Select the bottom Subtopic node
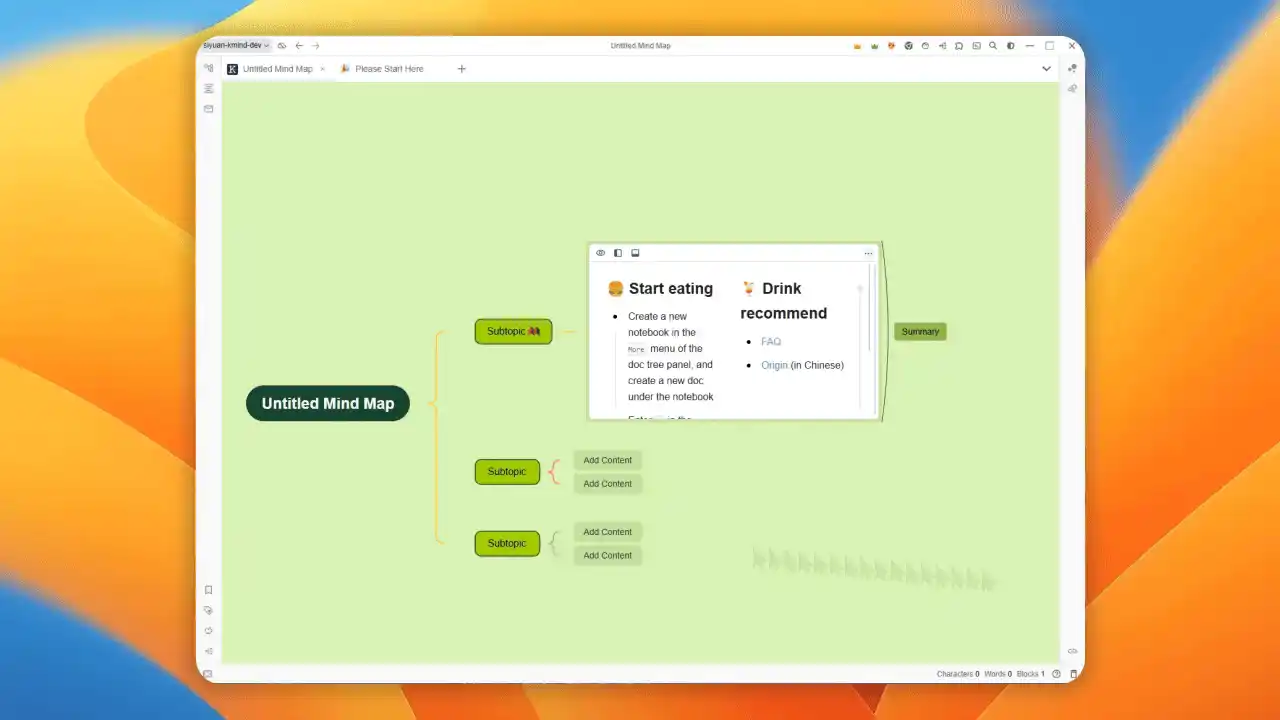 tap(507, 543)
